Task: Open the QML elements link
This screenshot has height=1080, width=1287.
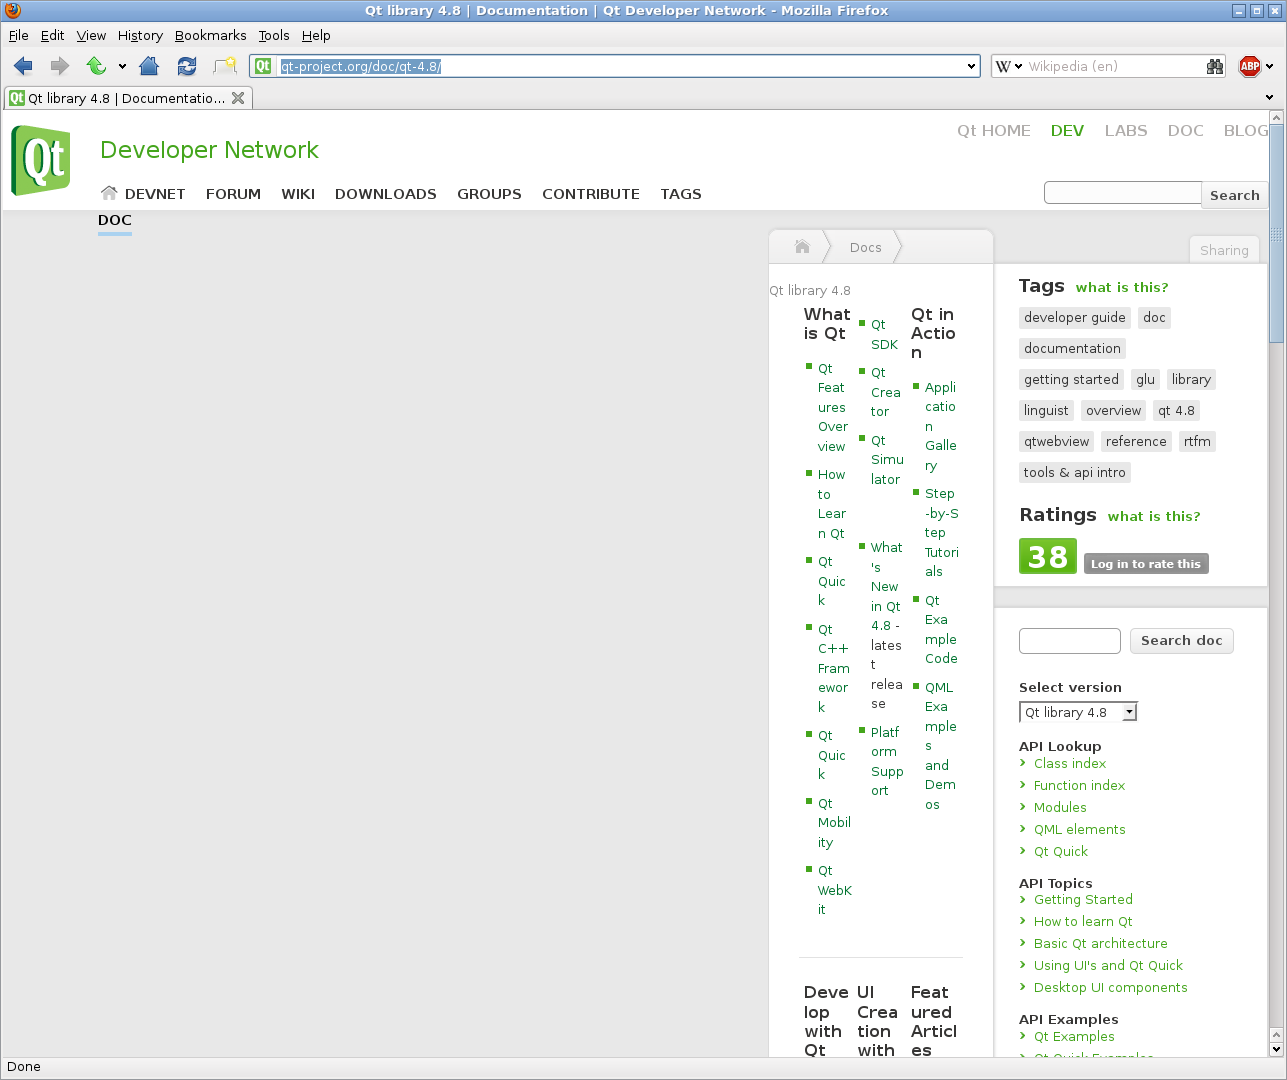Action: [1080, 829]
